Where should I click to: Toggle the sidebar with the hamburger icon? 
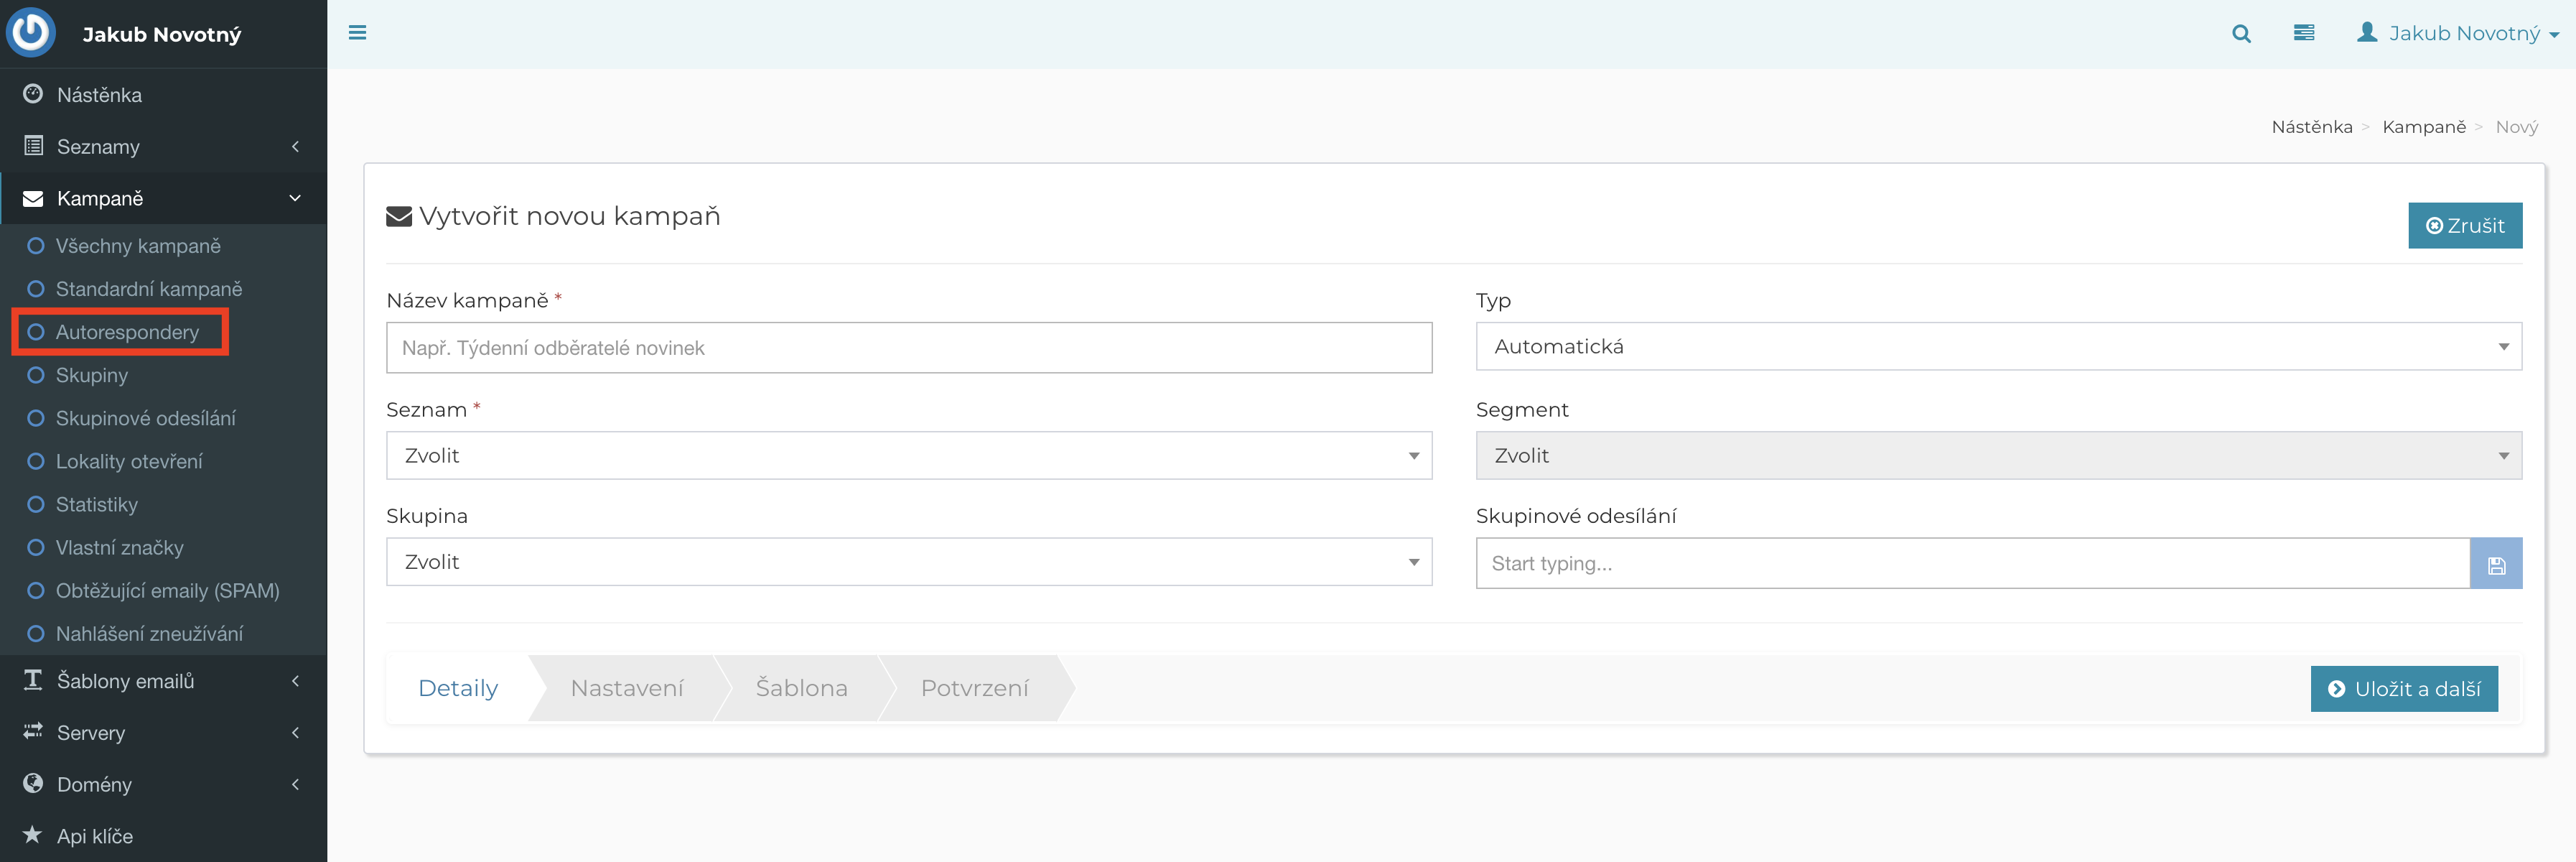[357, 33]
